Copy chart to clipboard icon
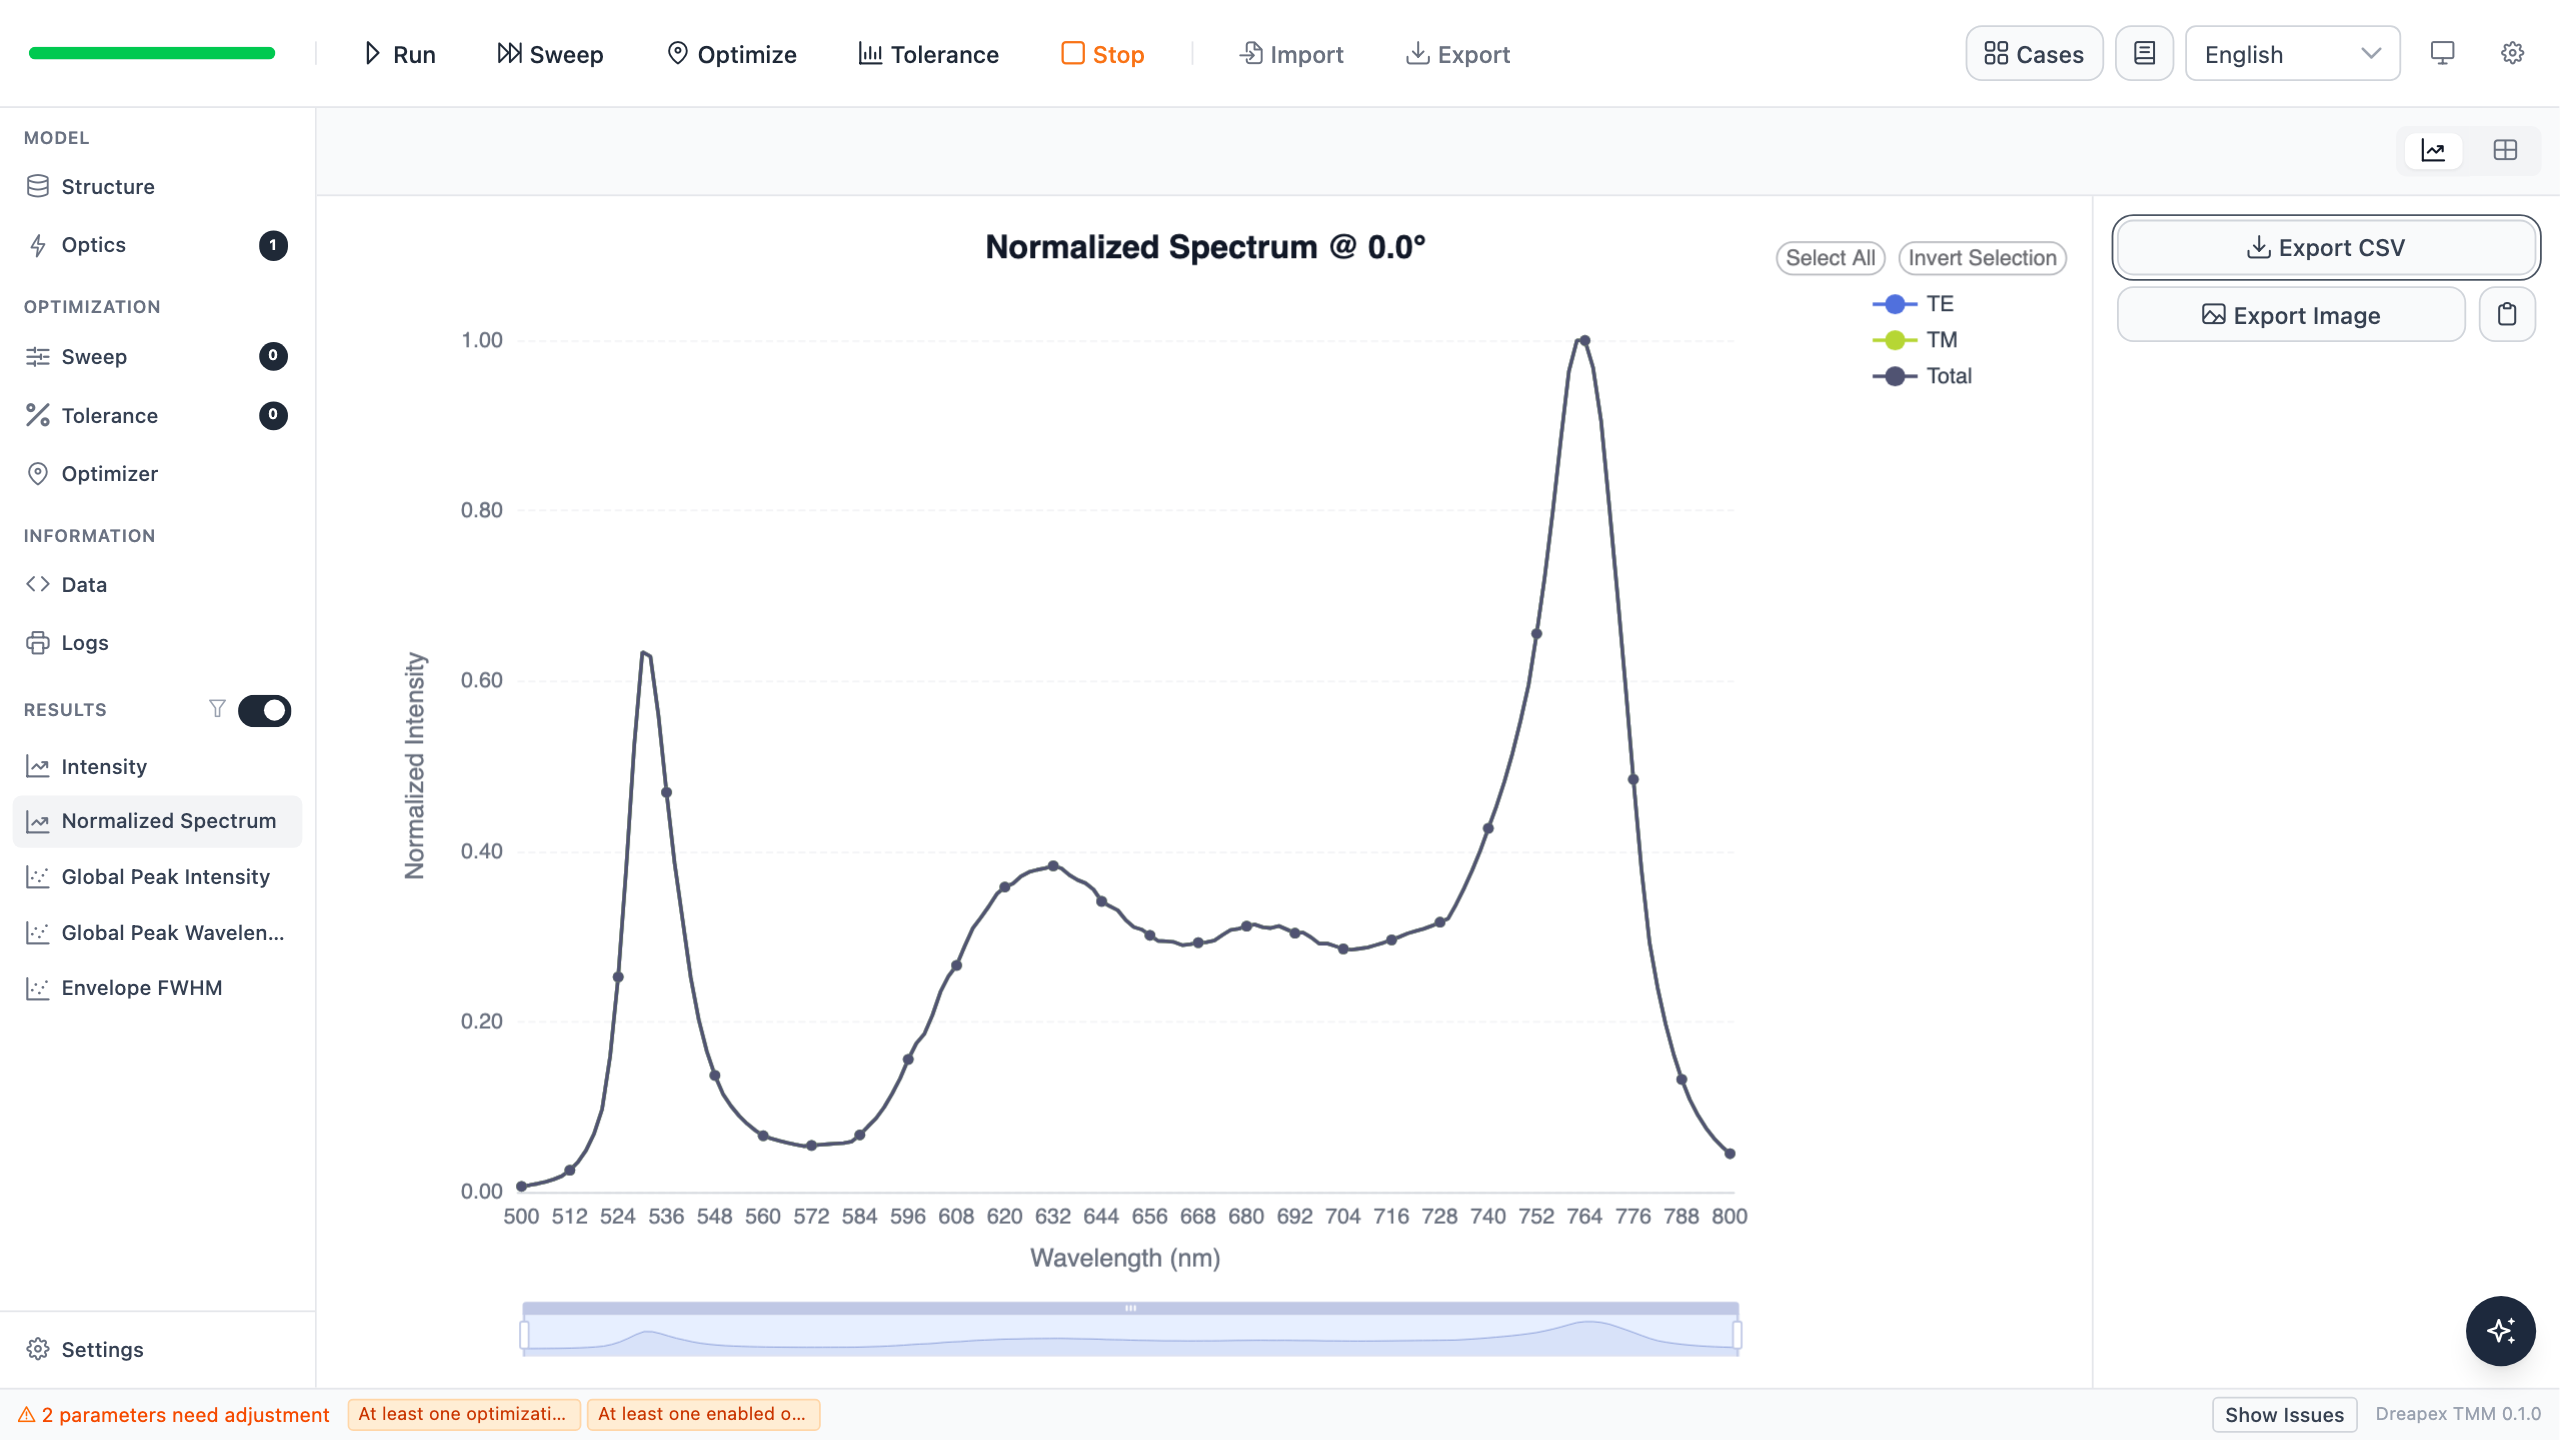The height and width of the screenshot is (1440, 2560). click(x=2507, y=315)
